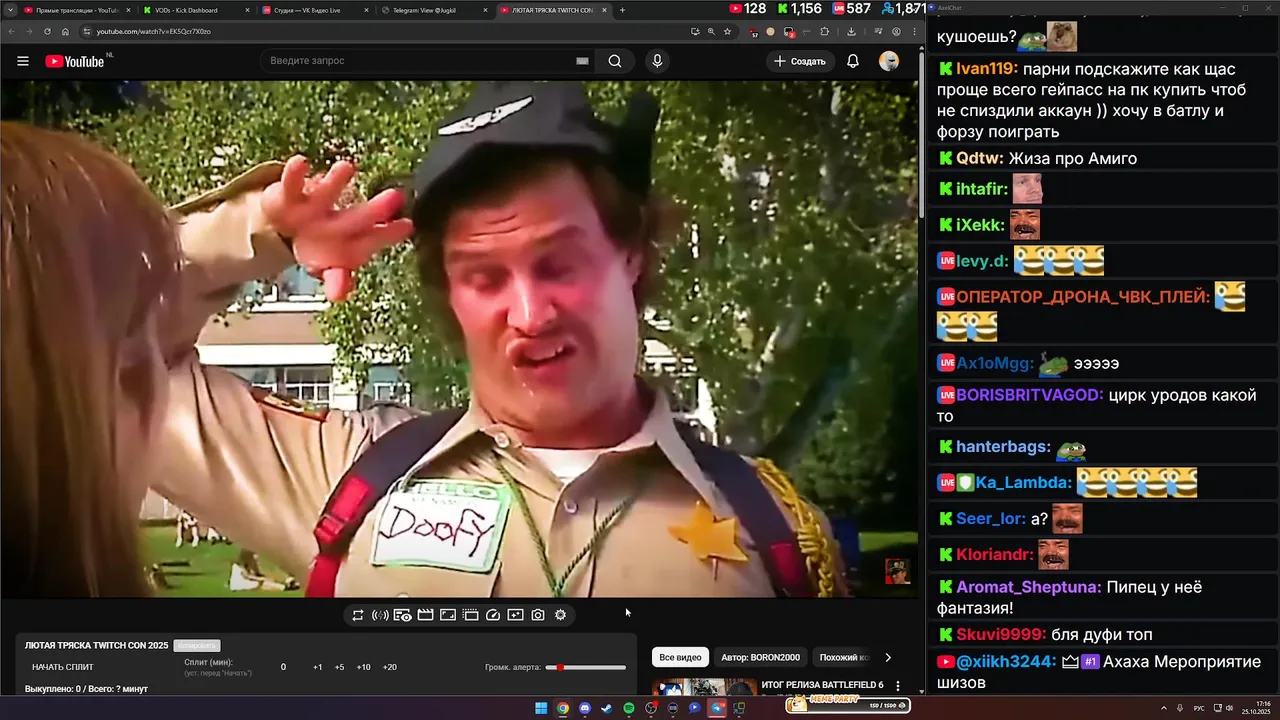Switch input language 'РУС' in tray
The height and width of the screenshot is (720, 1280).
pyautogui.click(x=1199, y=708)
